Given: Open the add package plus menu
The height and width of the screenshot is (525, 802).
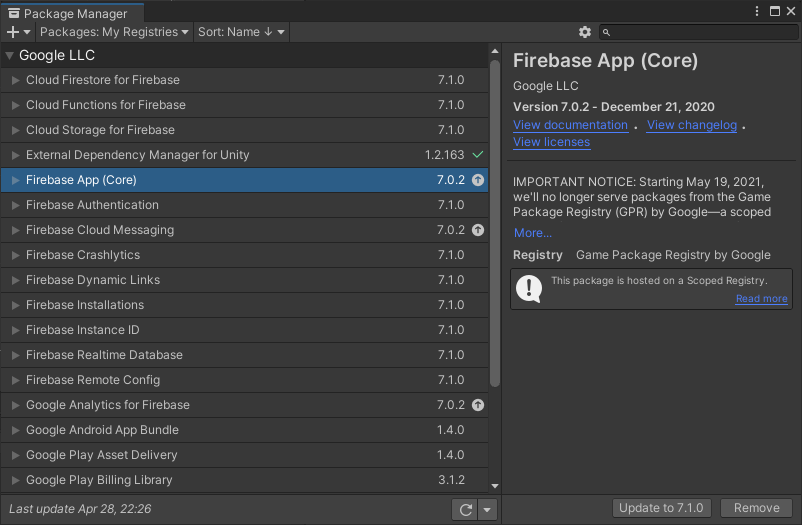Looking at the screenshot, I should coord(18,32).
